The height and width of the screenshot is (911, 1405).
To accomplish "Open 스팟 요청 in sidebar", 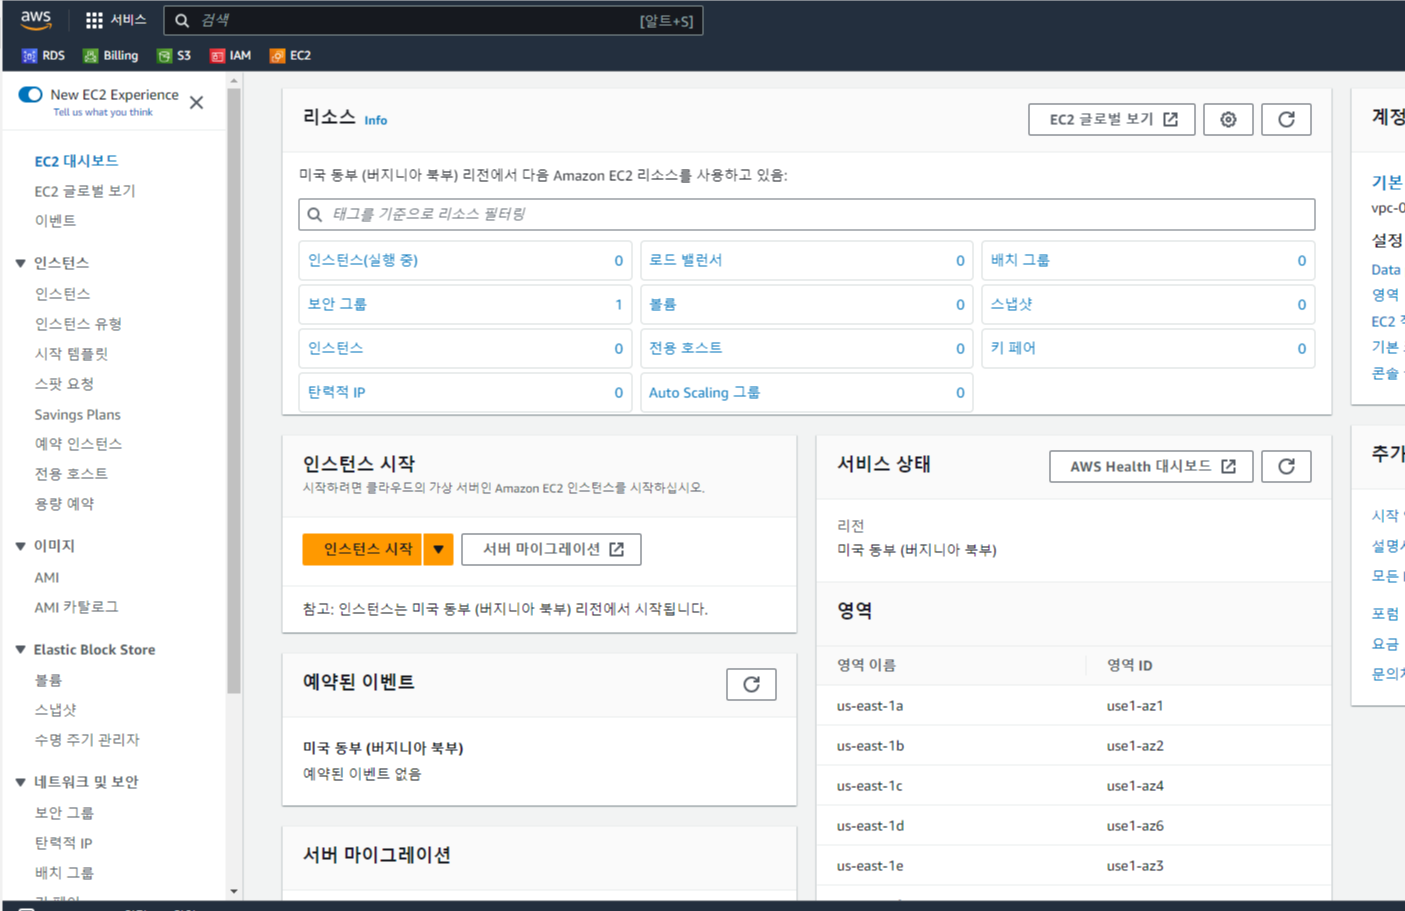I will [x=64, y=384].
